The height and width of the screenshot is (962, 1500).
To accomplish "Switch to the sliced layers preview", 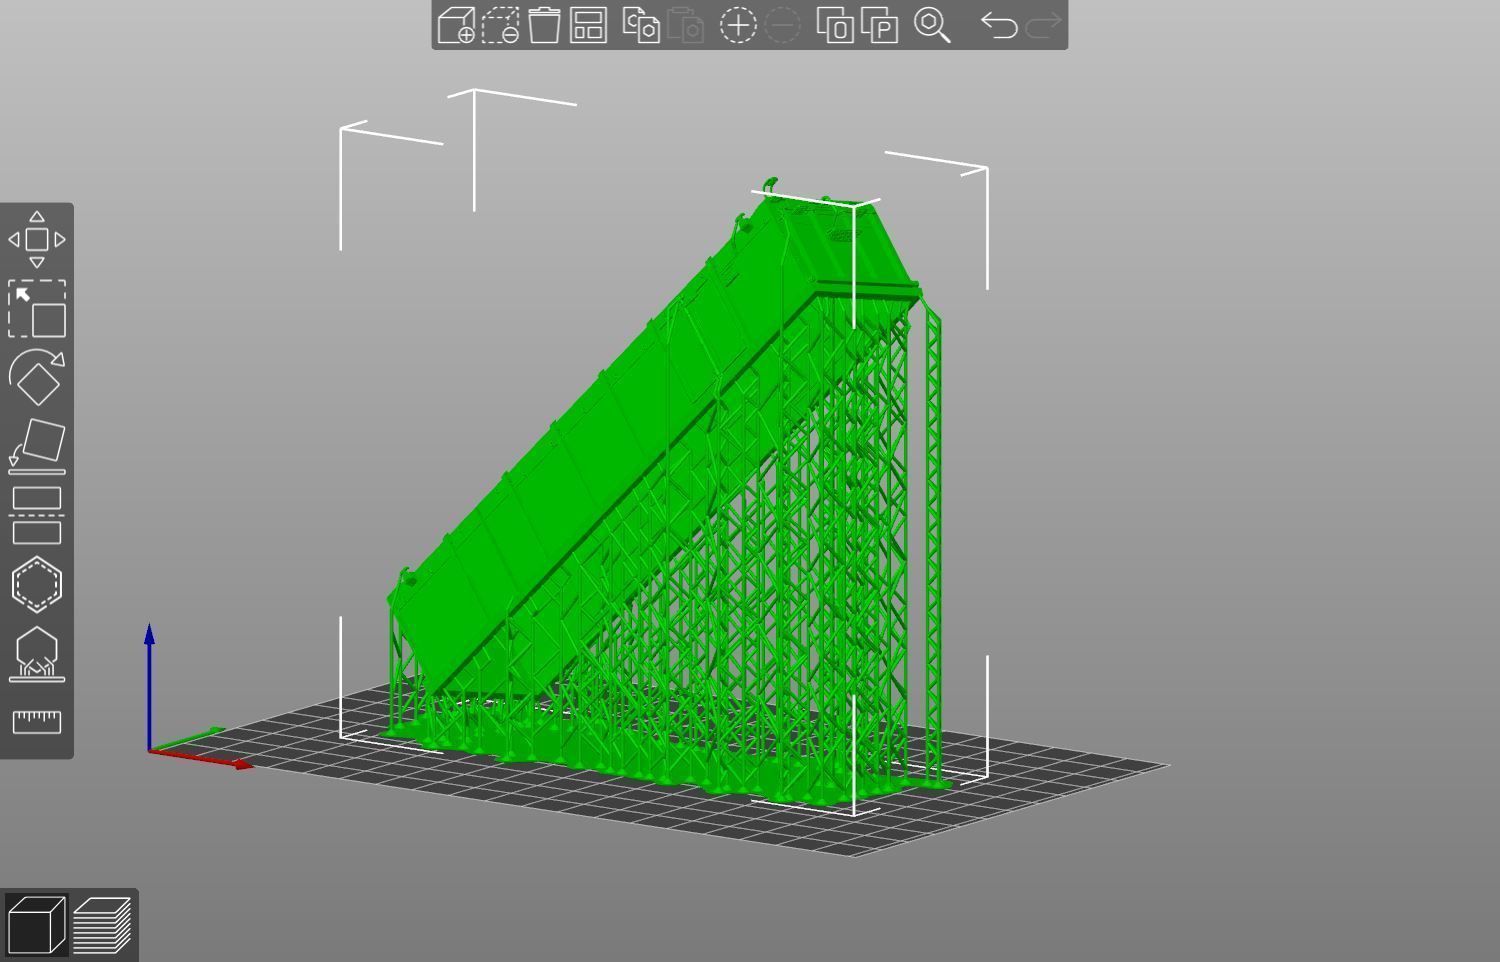I will pos(102,925).
